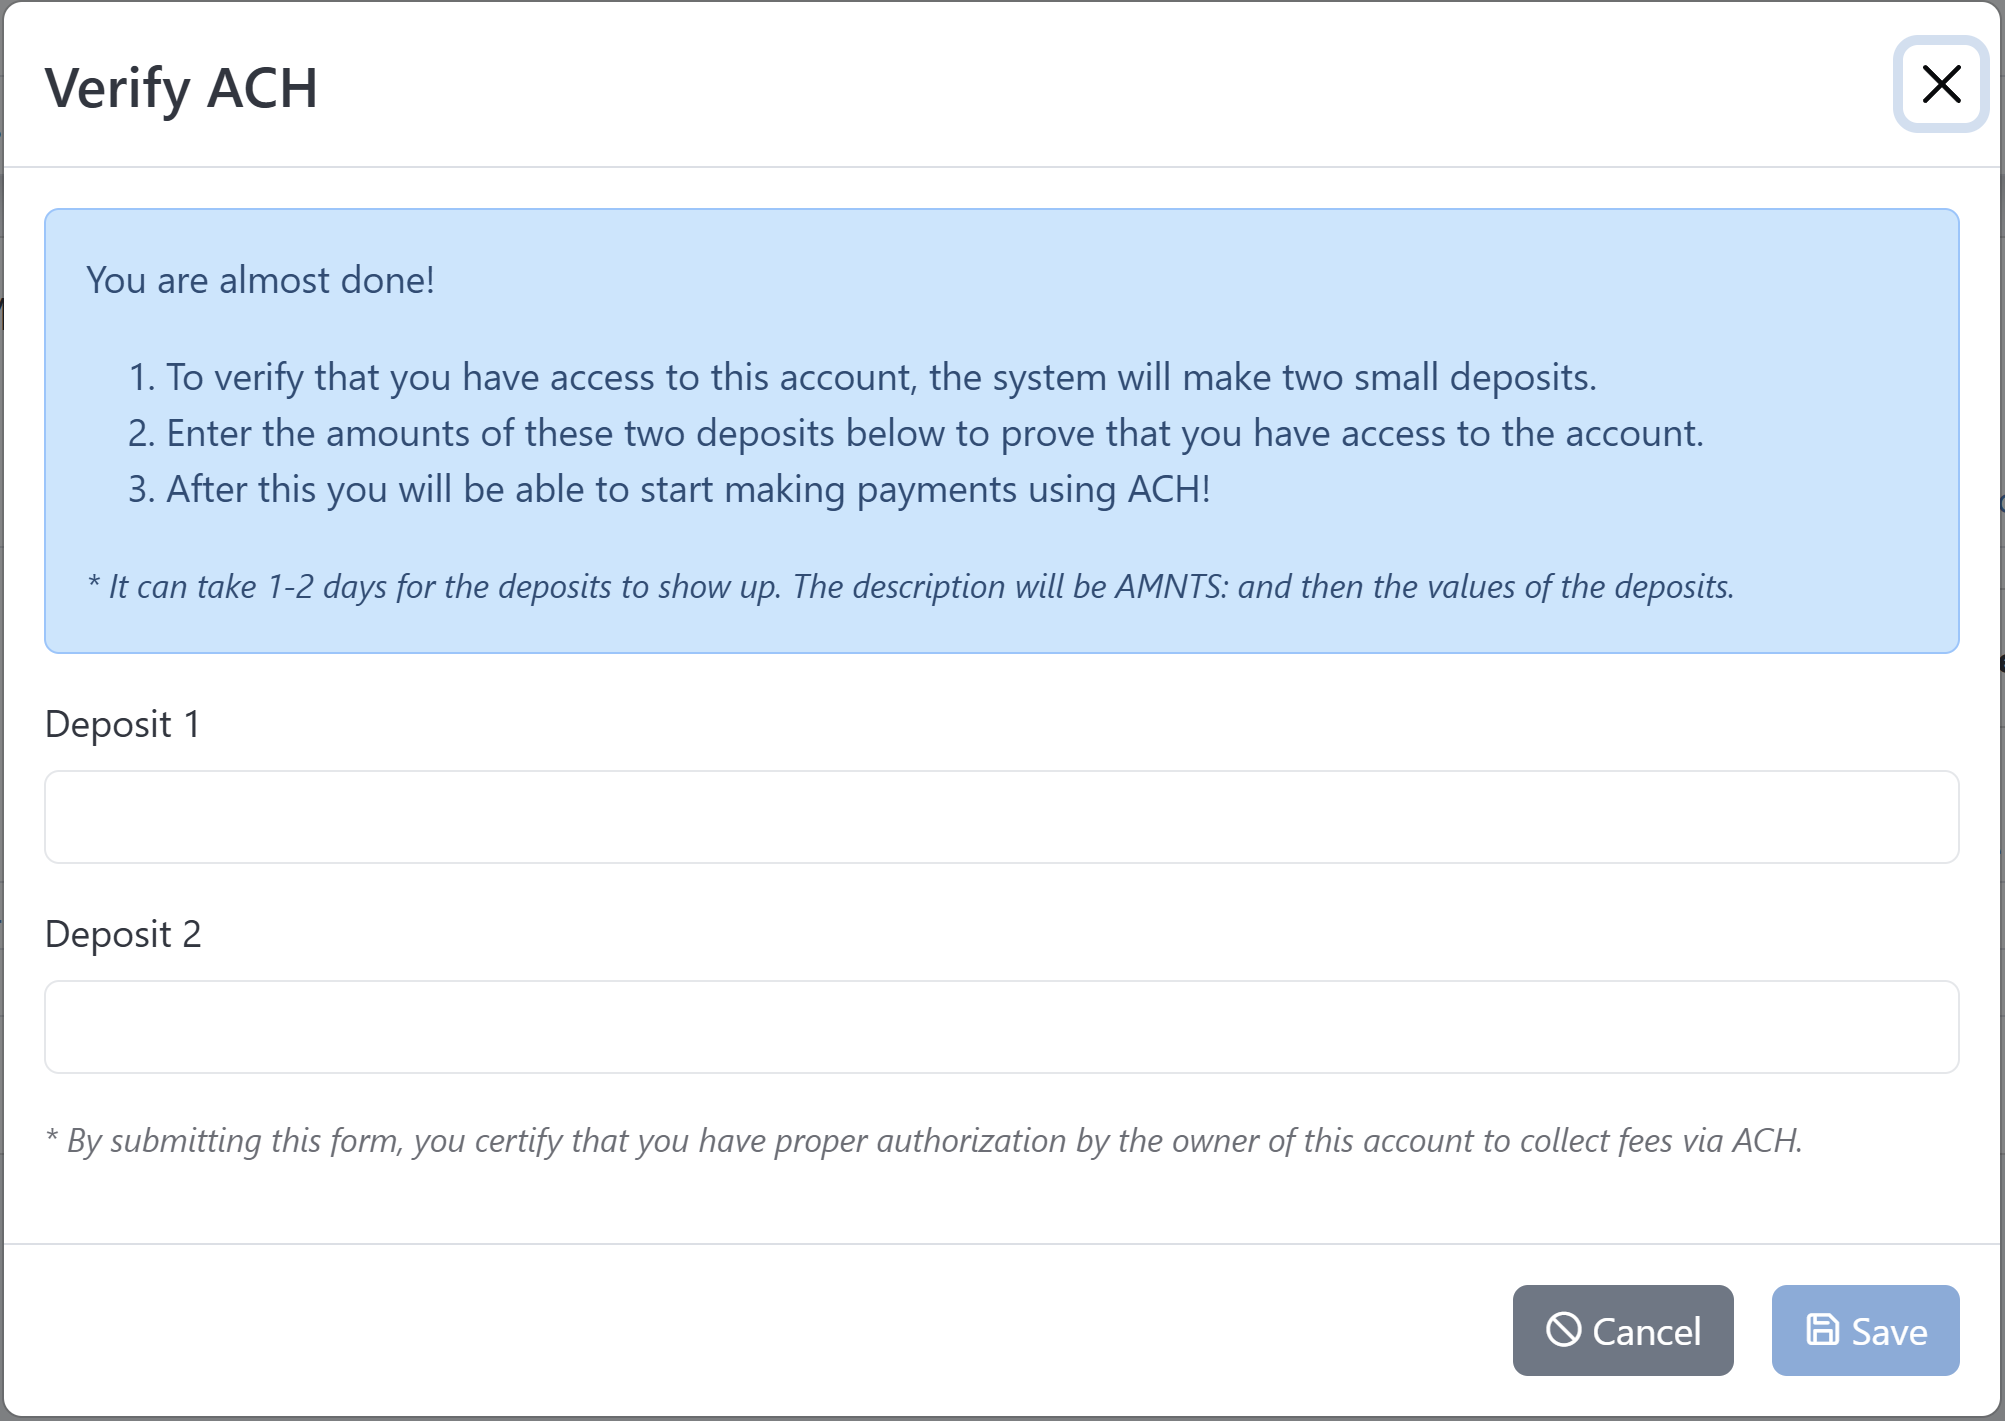Select the save icon inside the blue button
Viewport: 2005px width, 1421px height.
coord(1823,1330)
